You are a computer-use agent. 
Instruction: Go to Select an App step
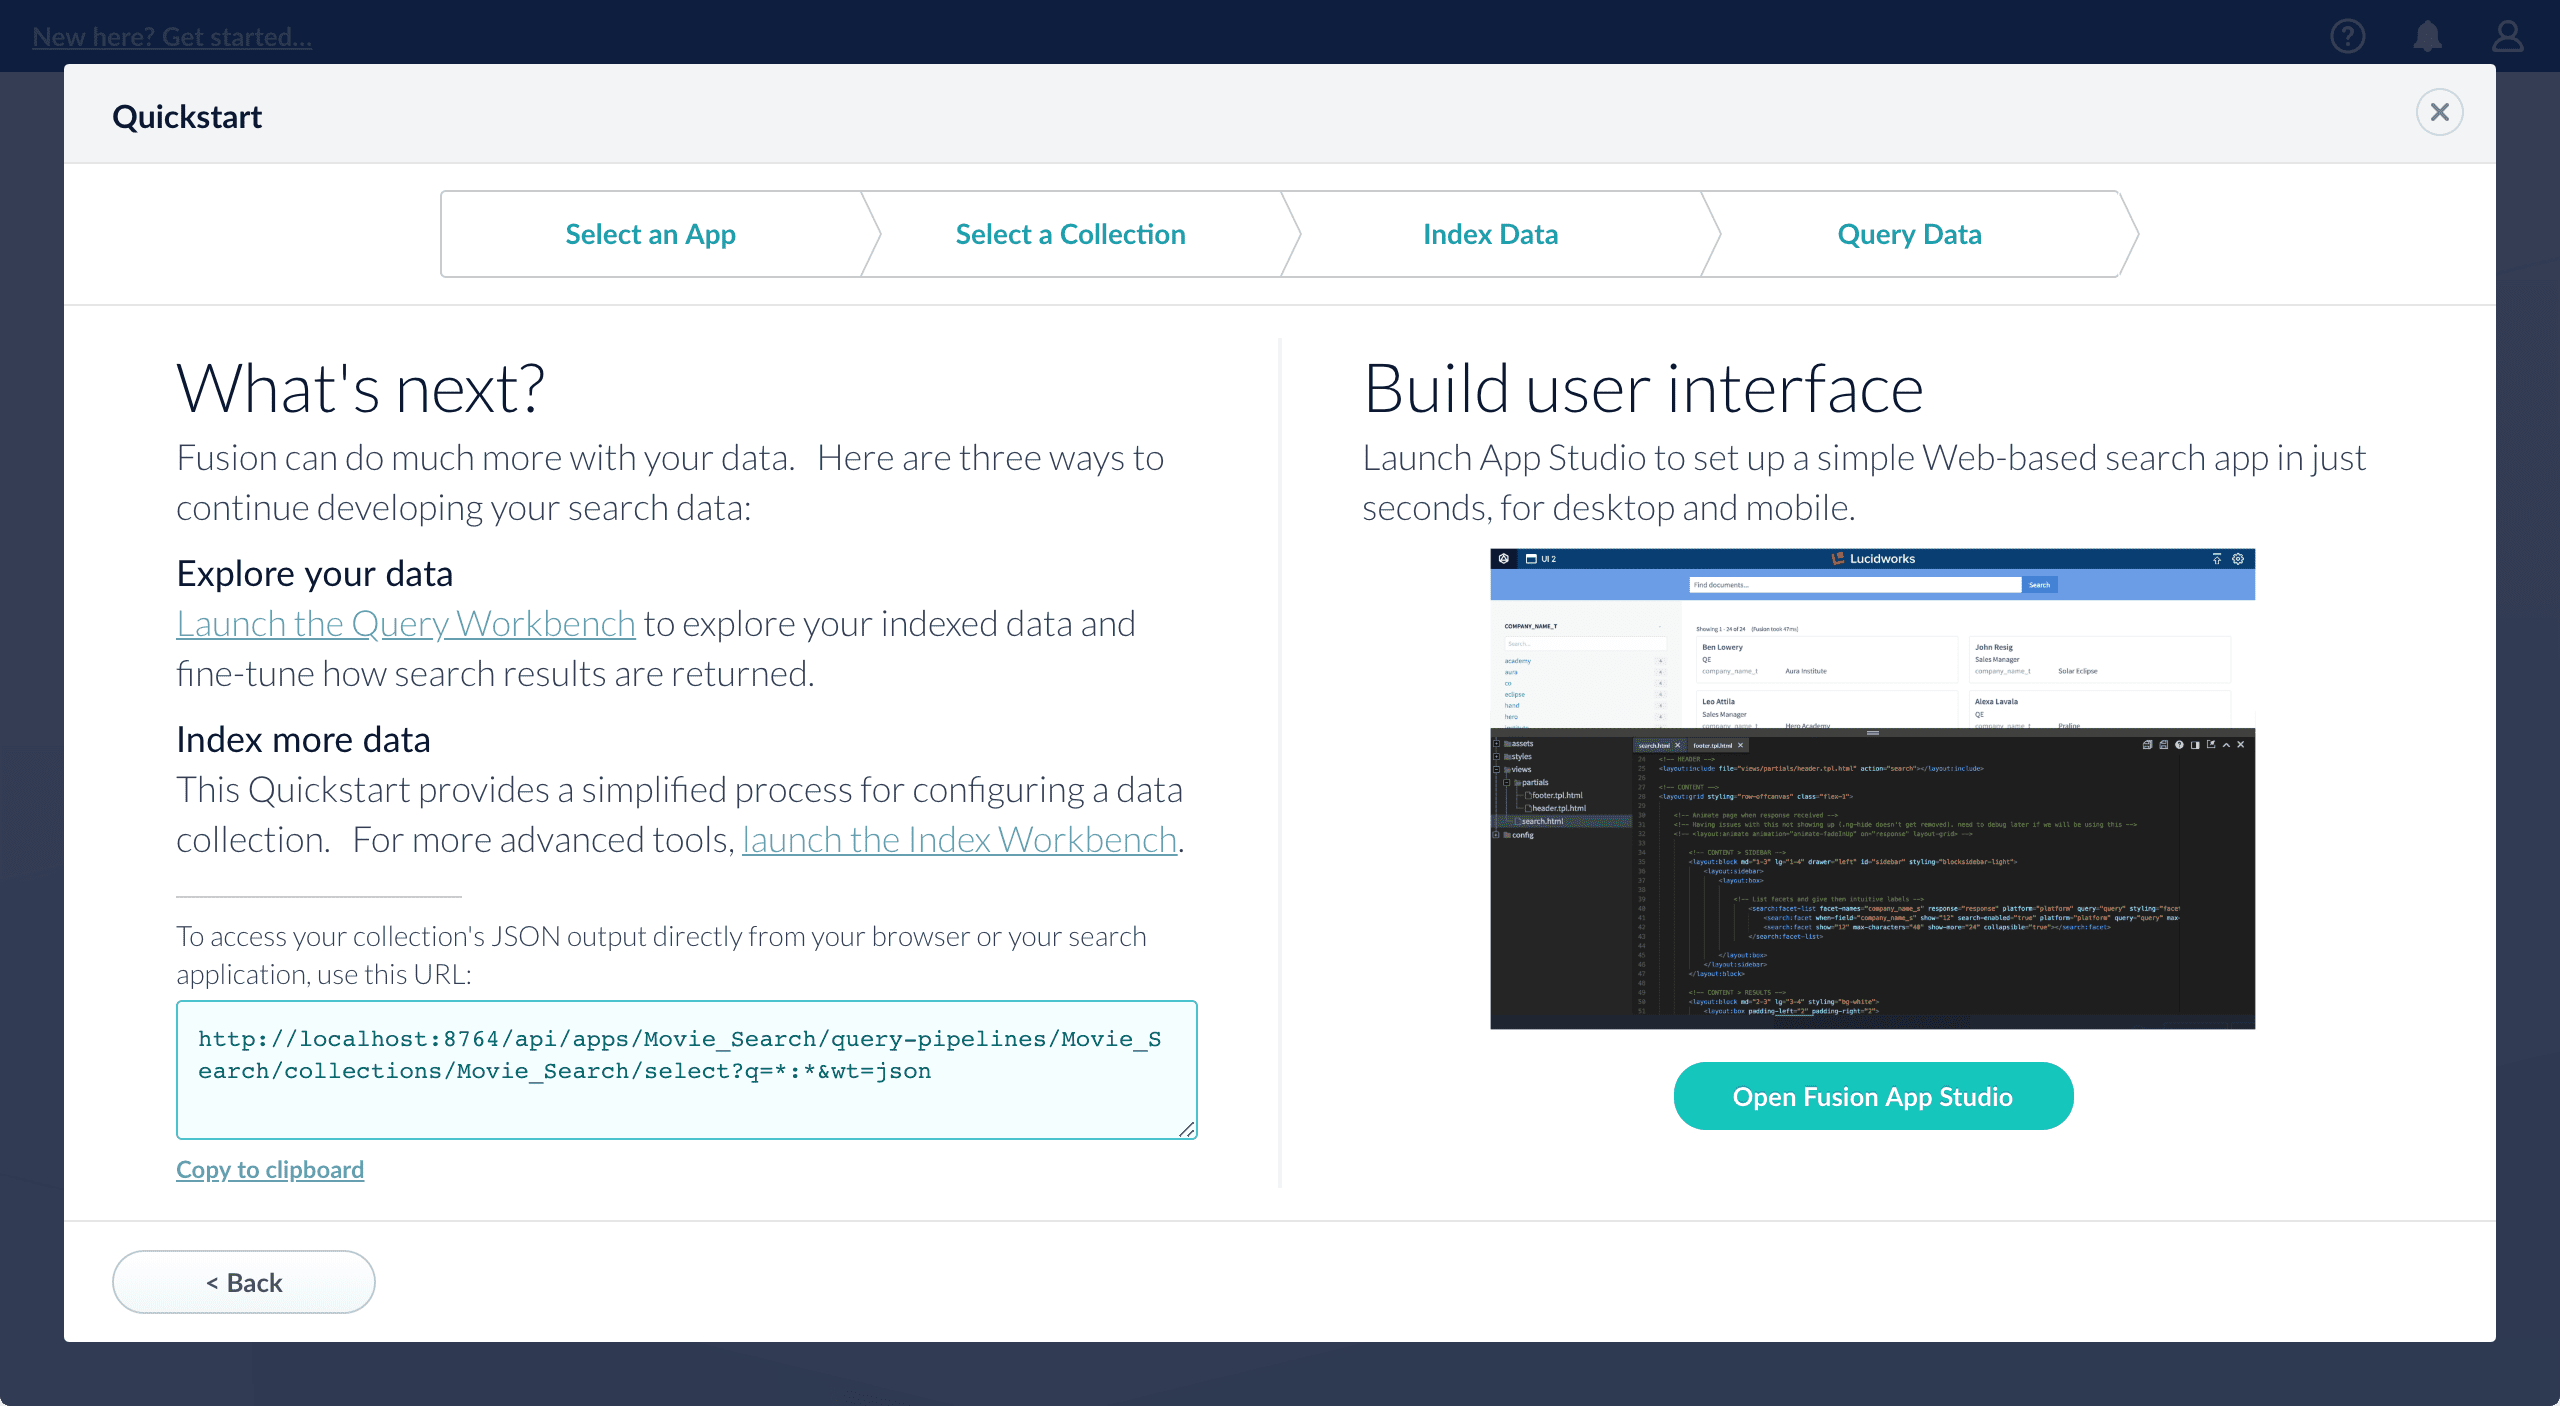coord(650,234)
